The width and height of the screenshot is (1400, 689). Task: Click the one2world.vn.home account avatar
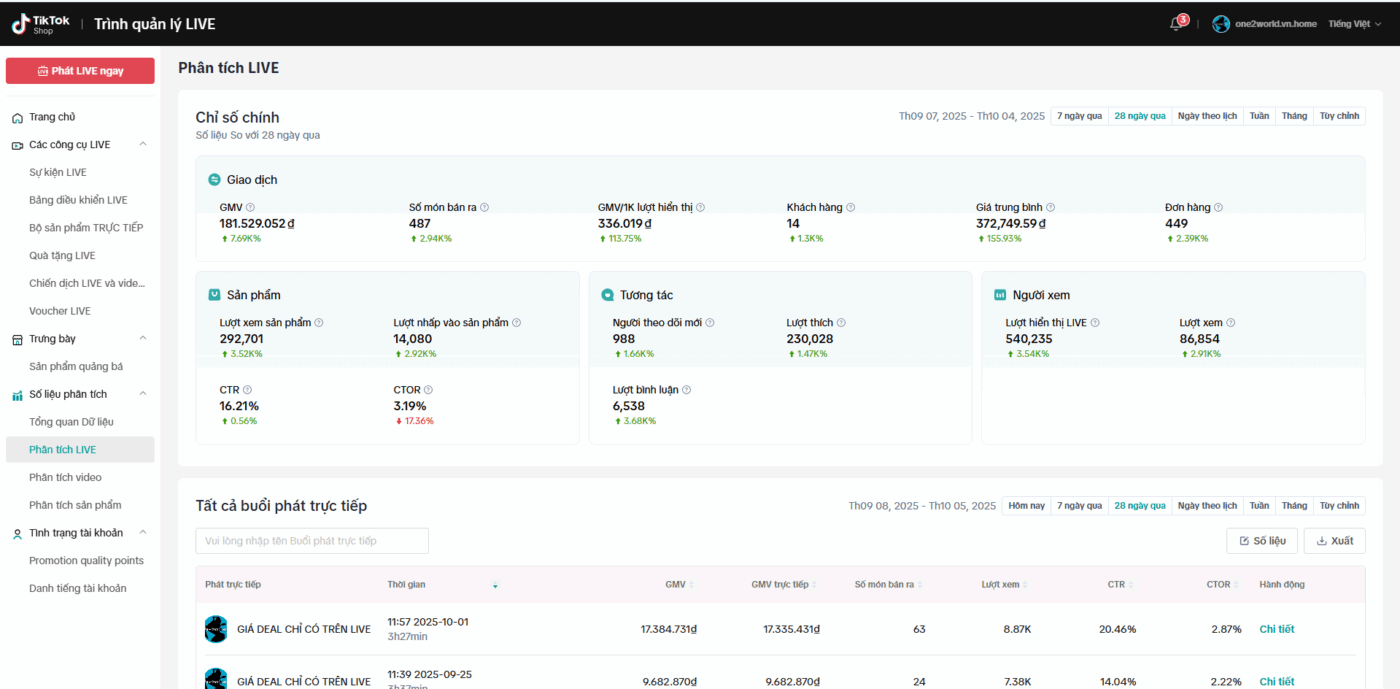[x=1220, y=24]
